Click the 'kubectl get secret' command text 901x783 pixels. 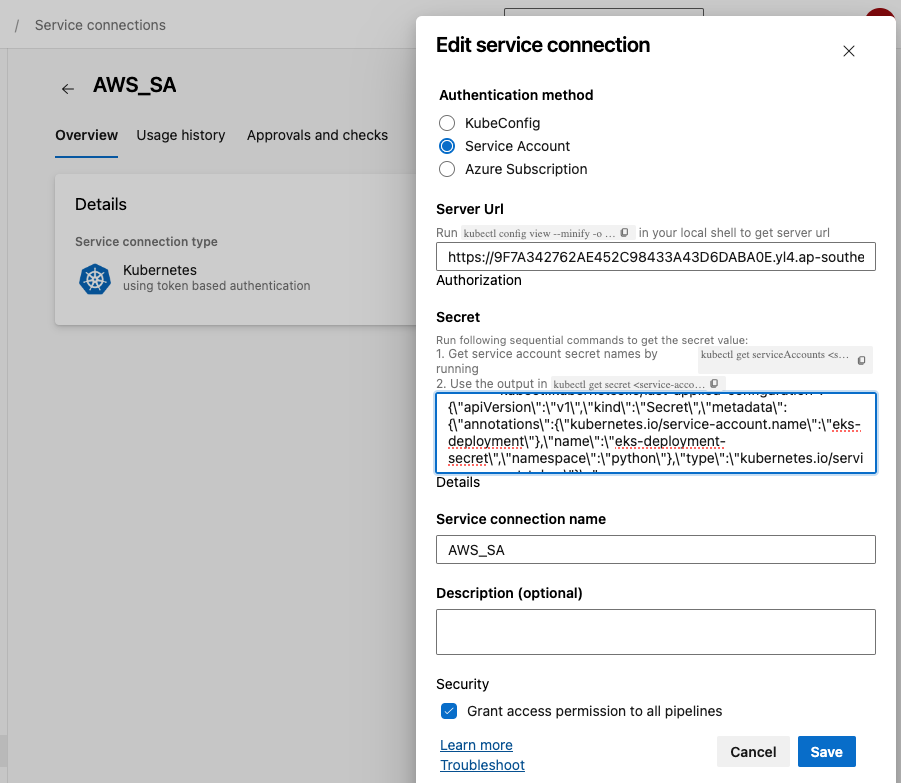point(629,384)
